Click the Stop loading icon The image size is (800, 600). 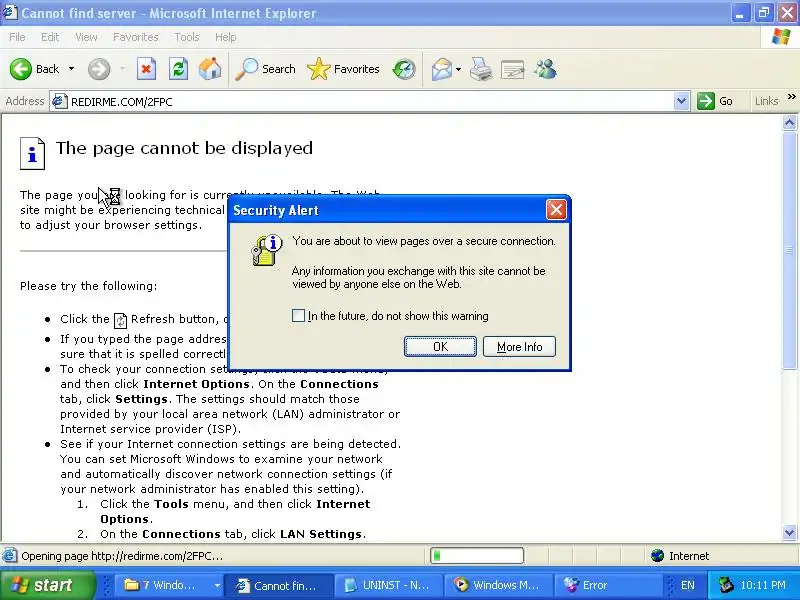click(146, 69)
